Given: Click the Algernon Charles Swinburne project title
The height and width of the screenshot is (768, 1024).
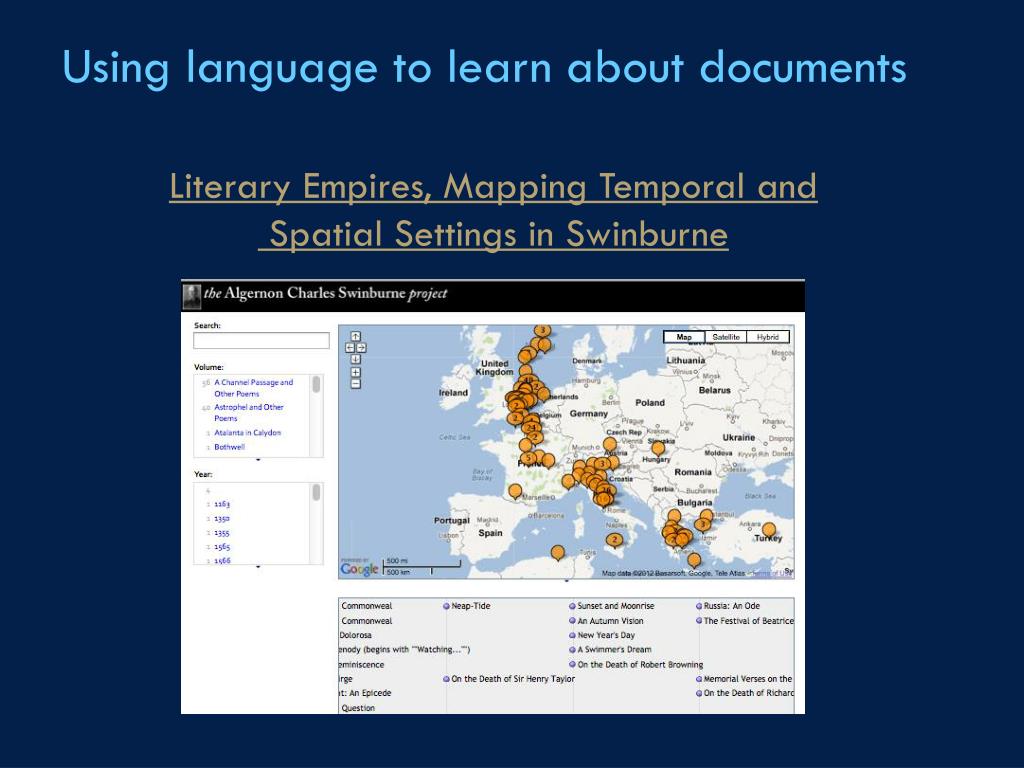Looking at the screenshot, I should click(x=325, y=293).
